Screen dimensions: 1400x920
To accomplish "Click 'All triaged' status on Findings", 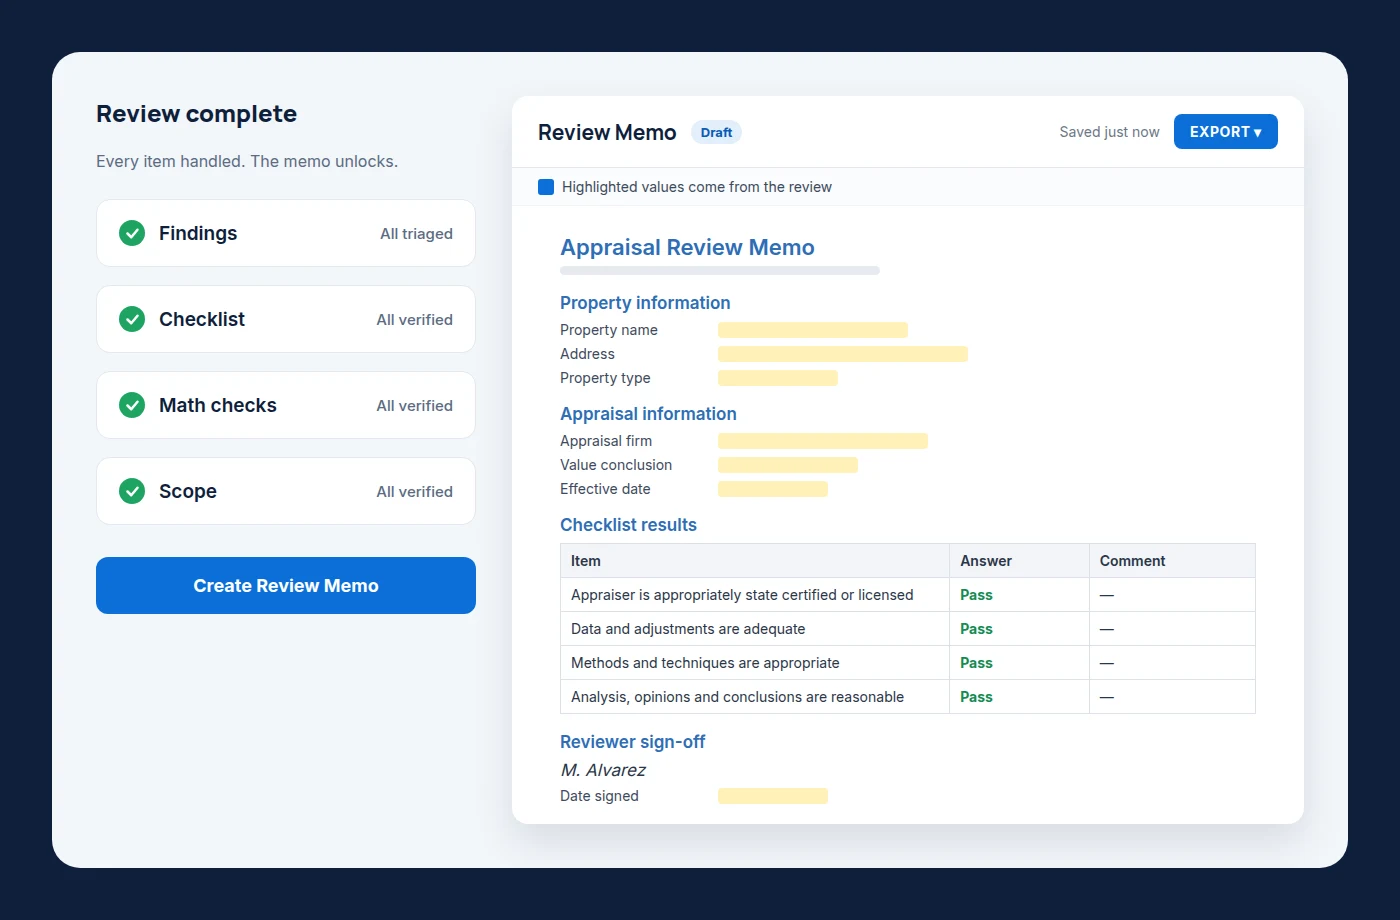I will (416, 234).
